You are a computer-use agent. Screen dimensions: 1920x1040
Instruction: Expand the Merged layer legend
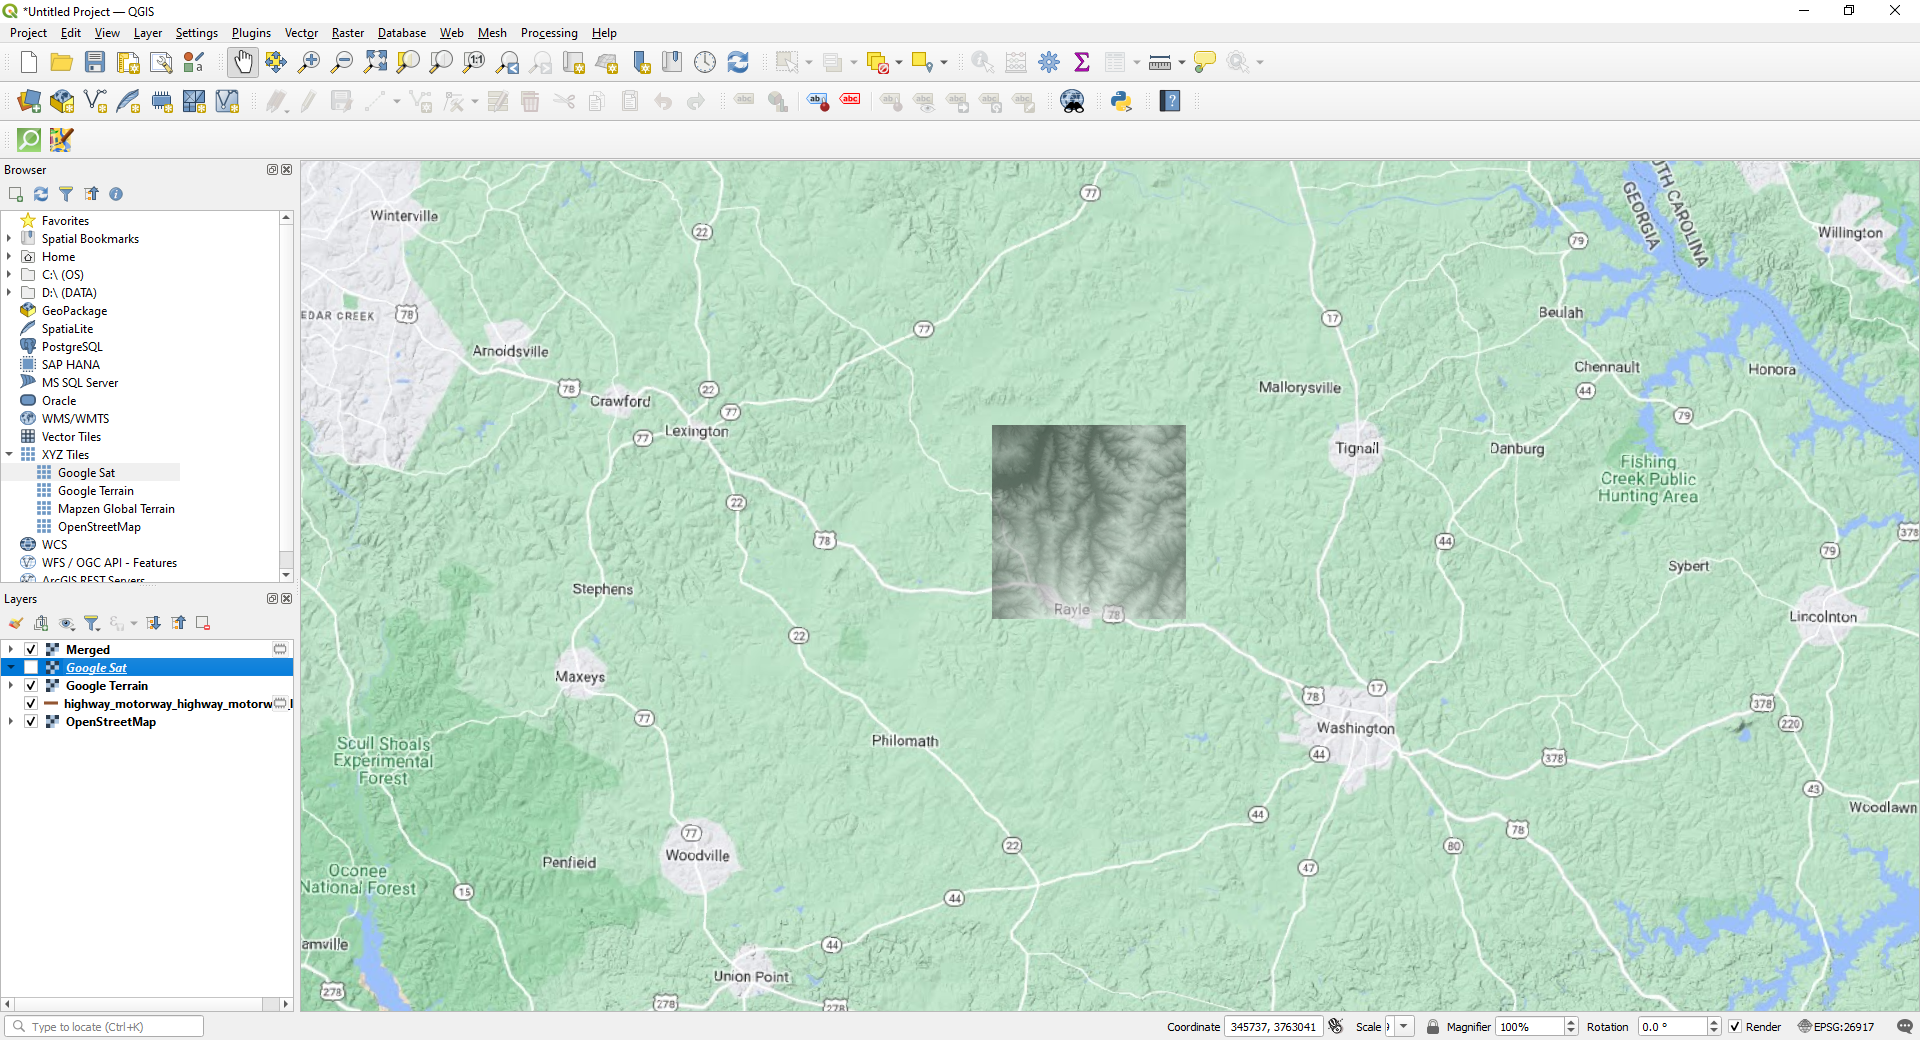pyautogui.click(x=11, y=650)
